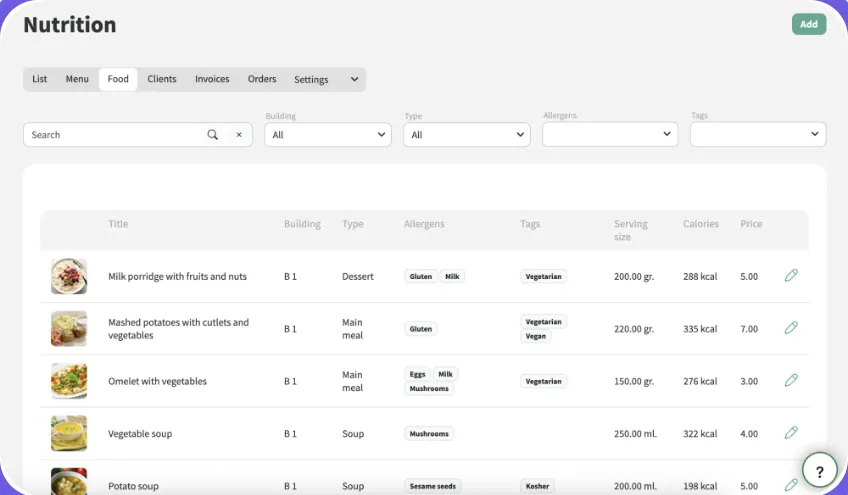Clear the search field with the x icon

point(238,135)
